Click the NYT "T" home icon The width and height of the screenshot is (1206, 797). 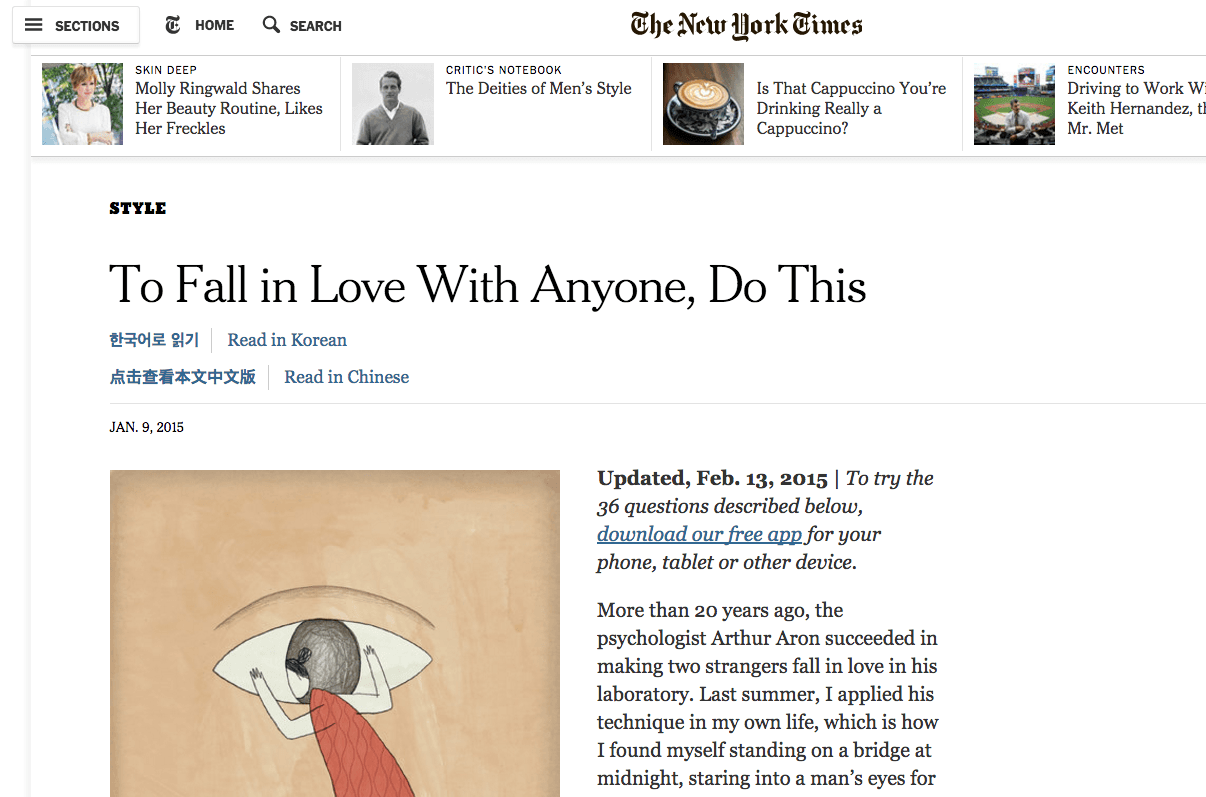(x=174, y=25)
